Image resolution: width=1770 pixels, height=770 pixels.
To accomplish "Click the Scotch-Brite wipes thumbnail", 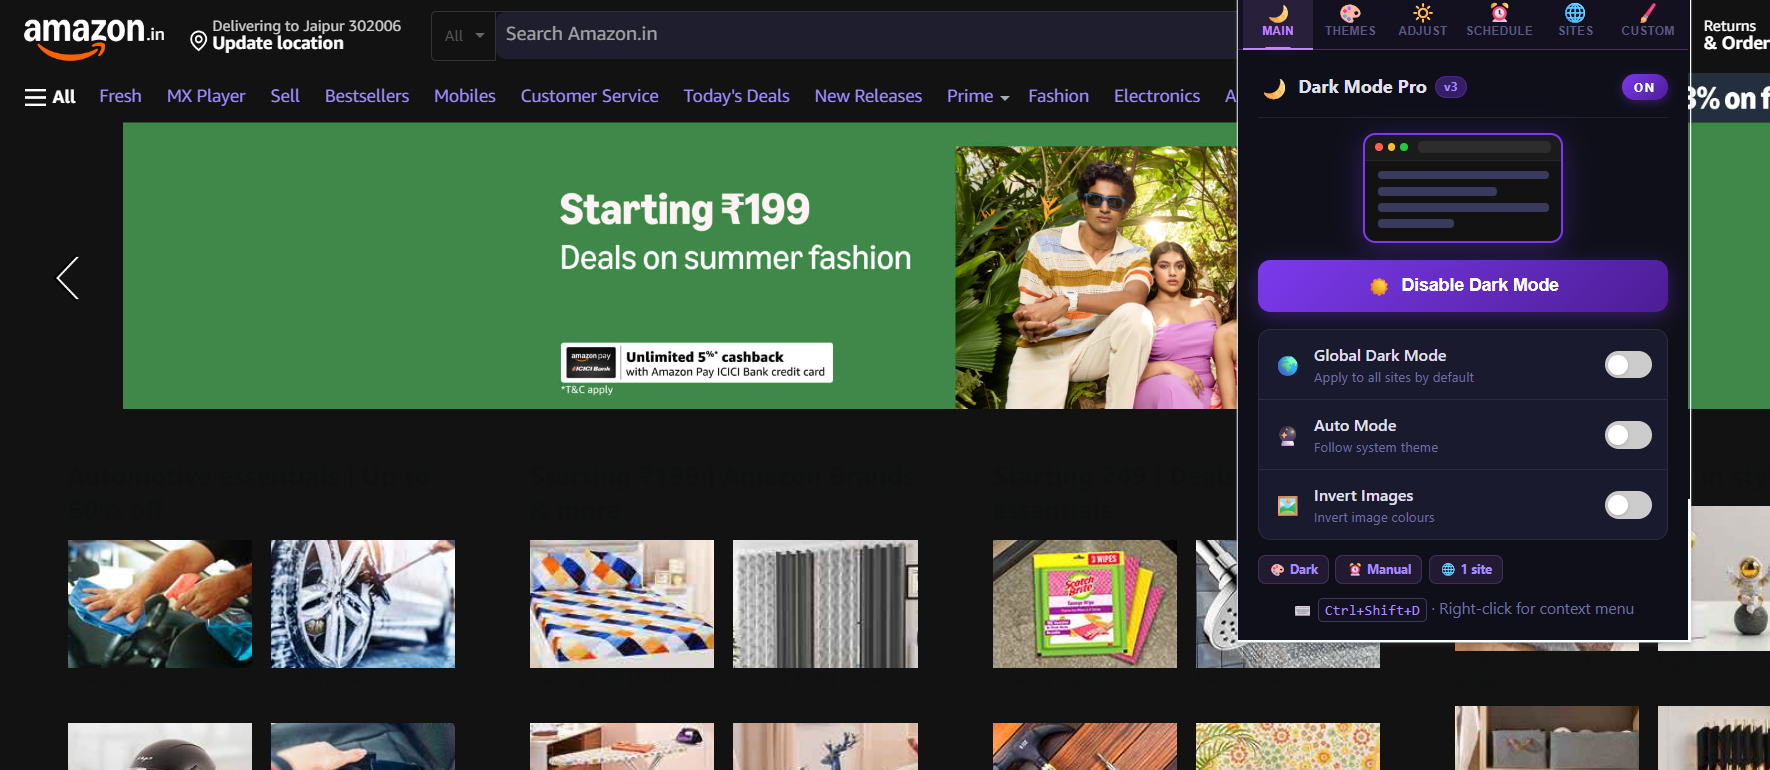I will coord(1085,604).
